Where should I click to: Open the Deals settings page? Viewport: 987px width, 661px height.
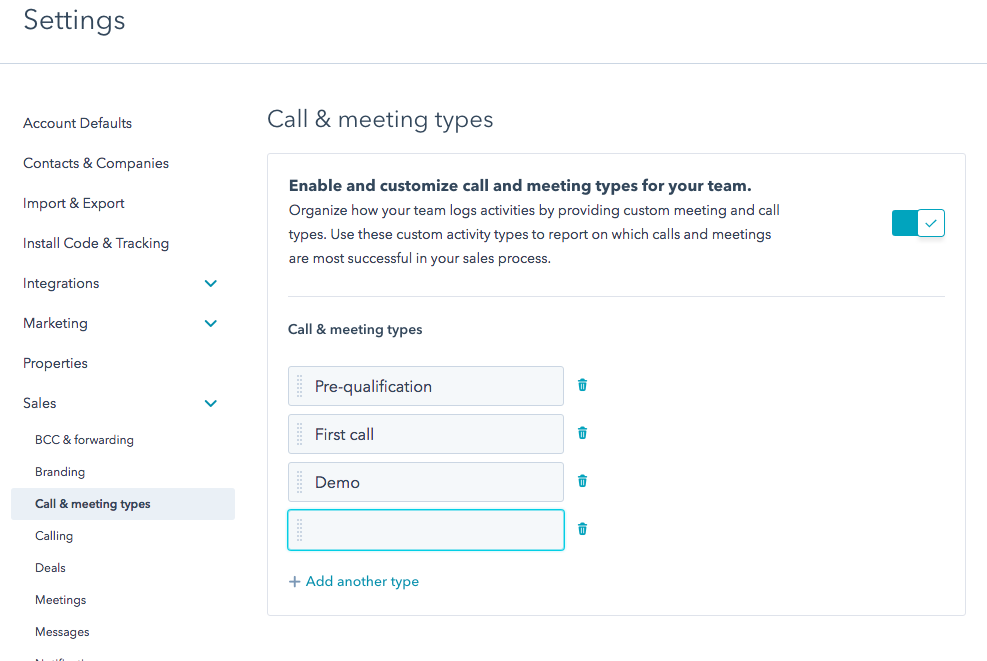tap(50, 567)
